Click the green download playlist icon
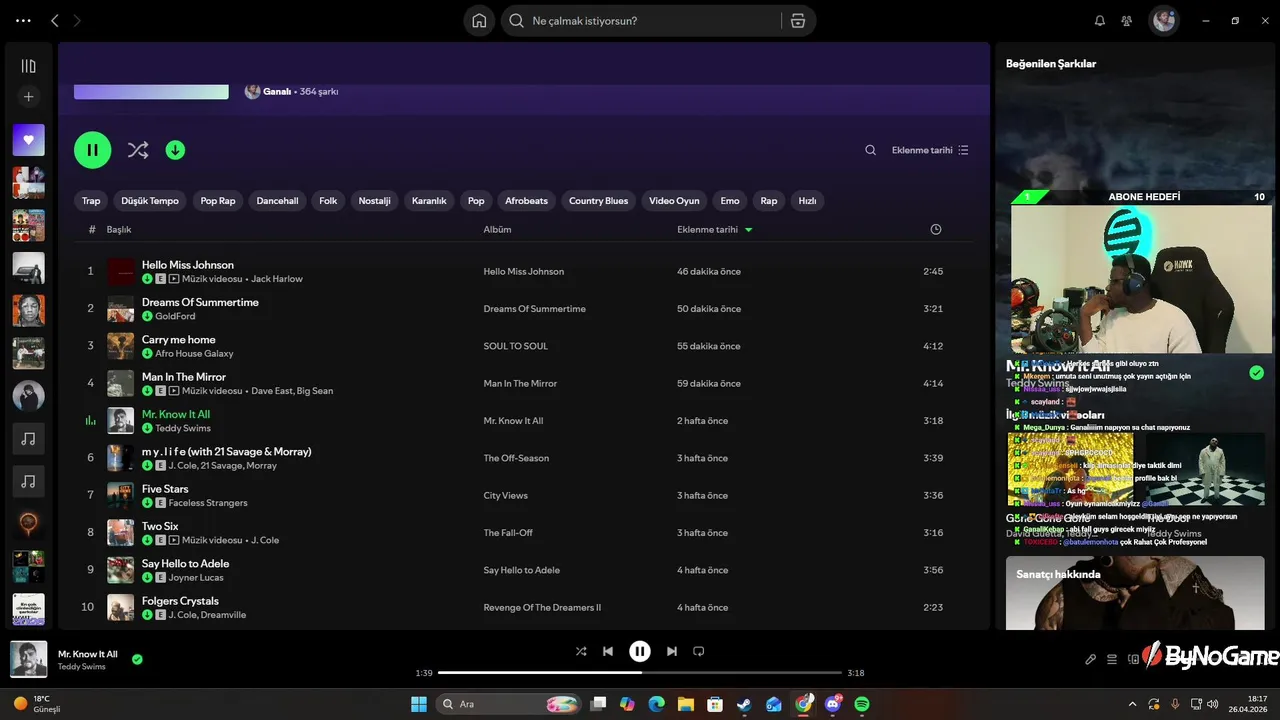This screenshot has height=720, width=1280. pos(175,150)
